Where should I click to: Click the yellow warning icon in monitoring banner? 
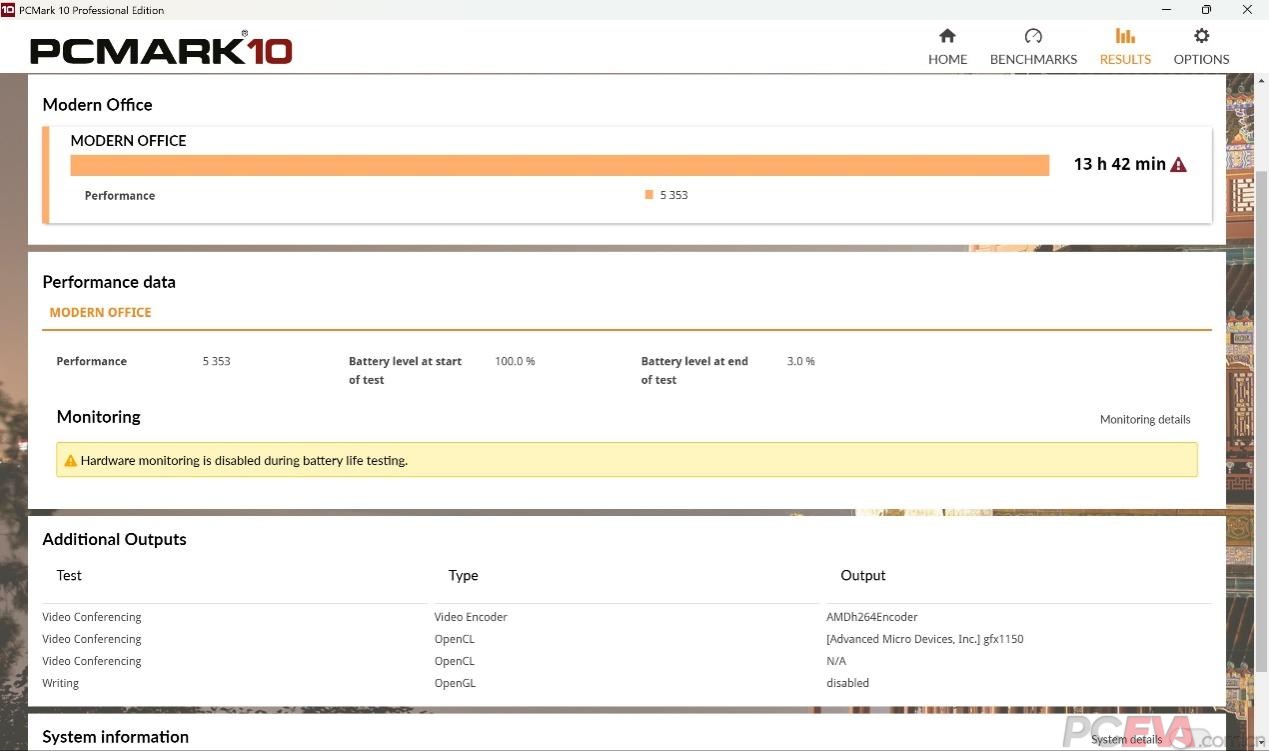pos(70,461)
